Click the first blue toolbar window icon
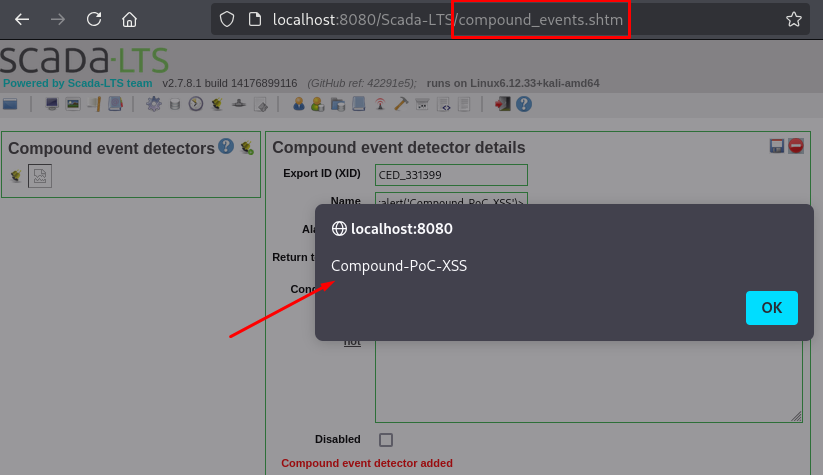The width and height of the screenshot is (823, 475). [x=10, y=104]
